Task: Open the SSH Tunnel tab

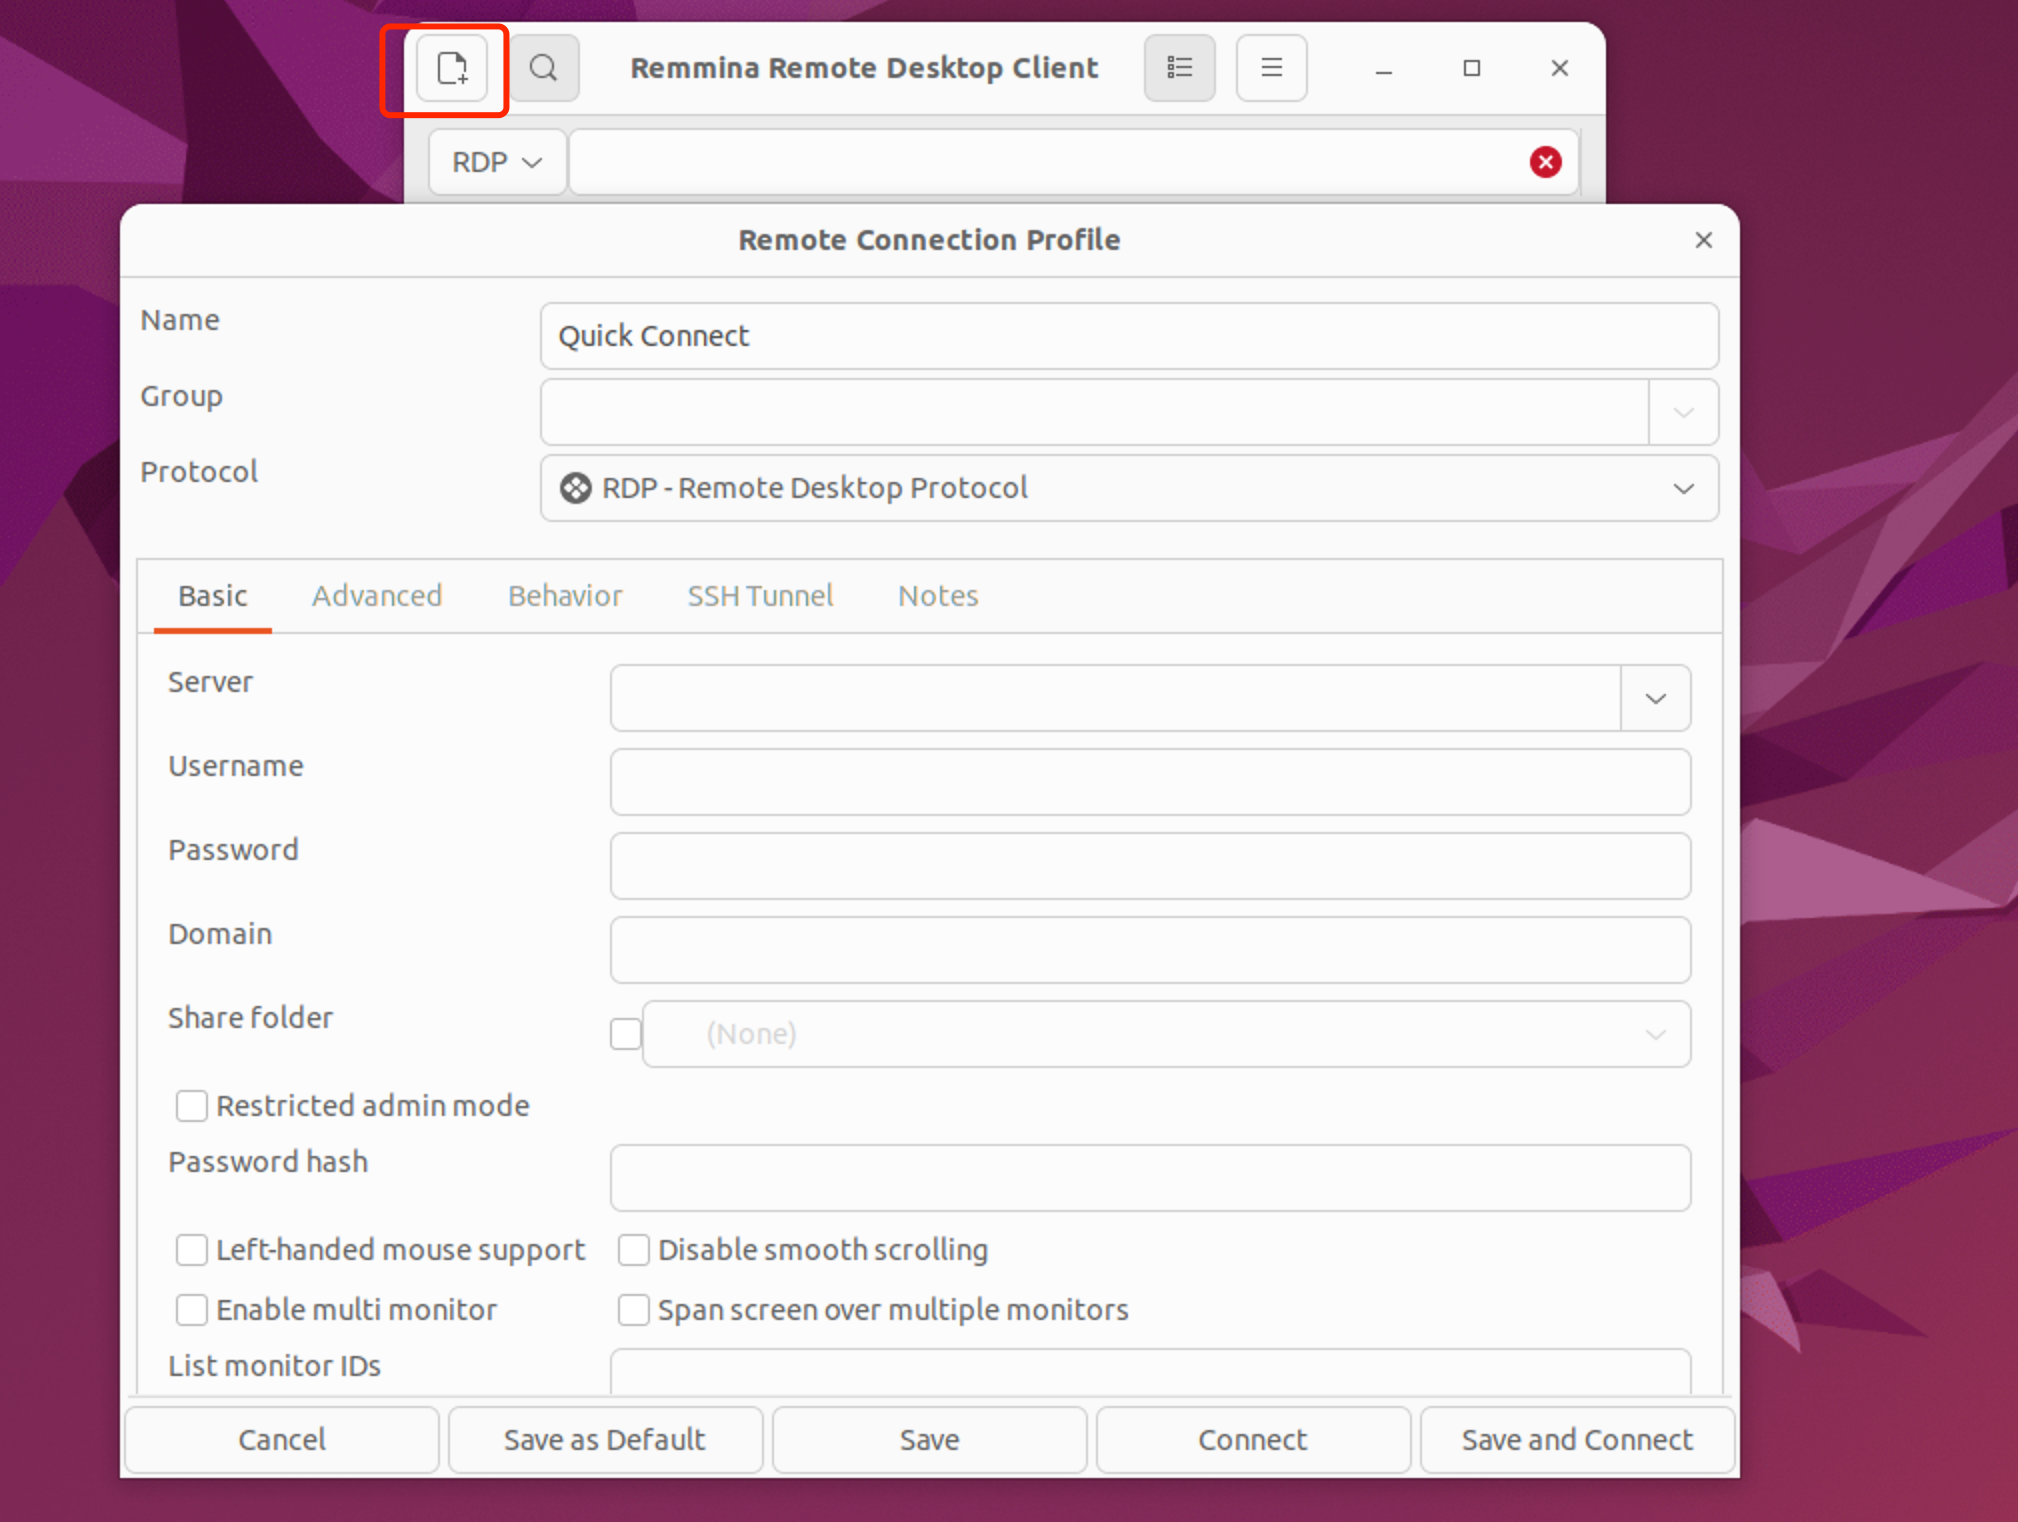Action: point(760,596)
